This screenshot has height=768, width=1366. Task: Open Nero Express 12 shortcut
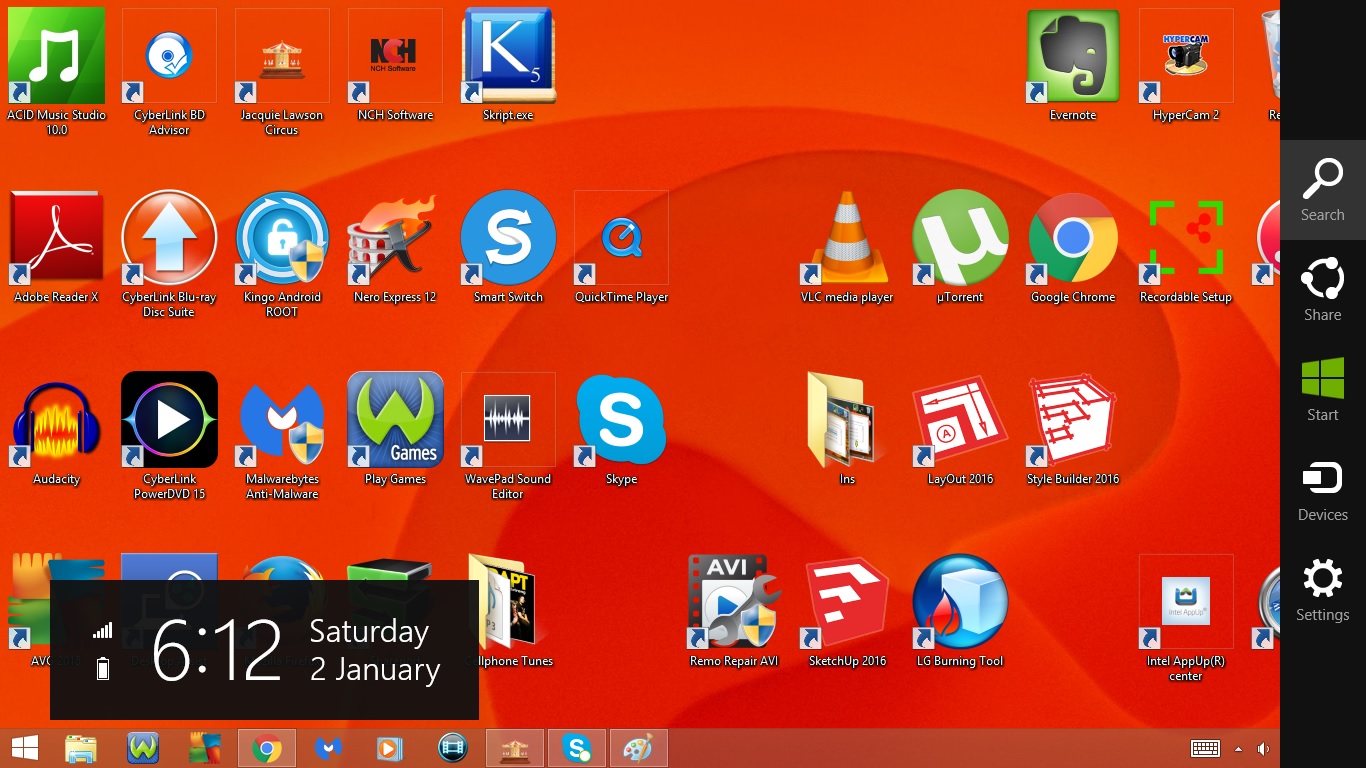click(395, 248)
